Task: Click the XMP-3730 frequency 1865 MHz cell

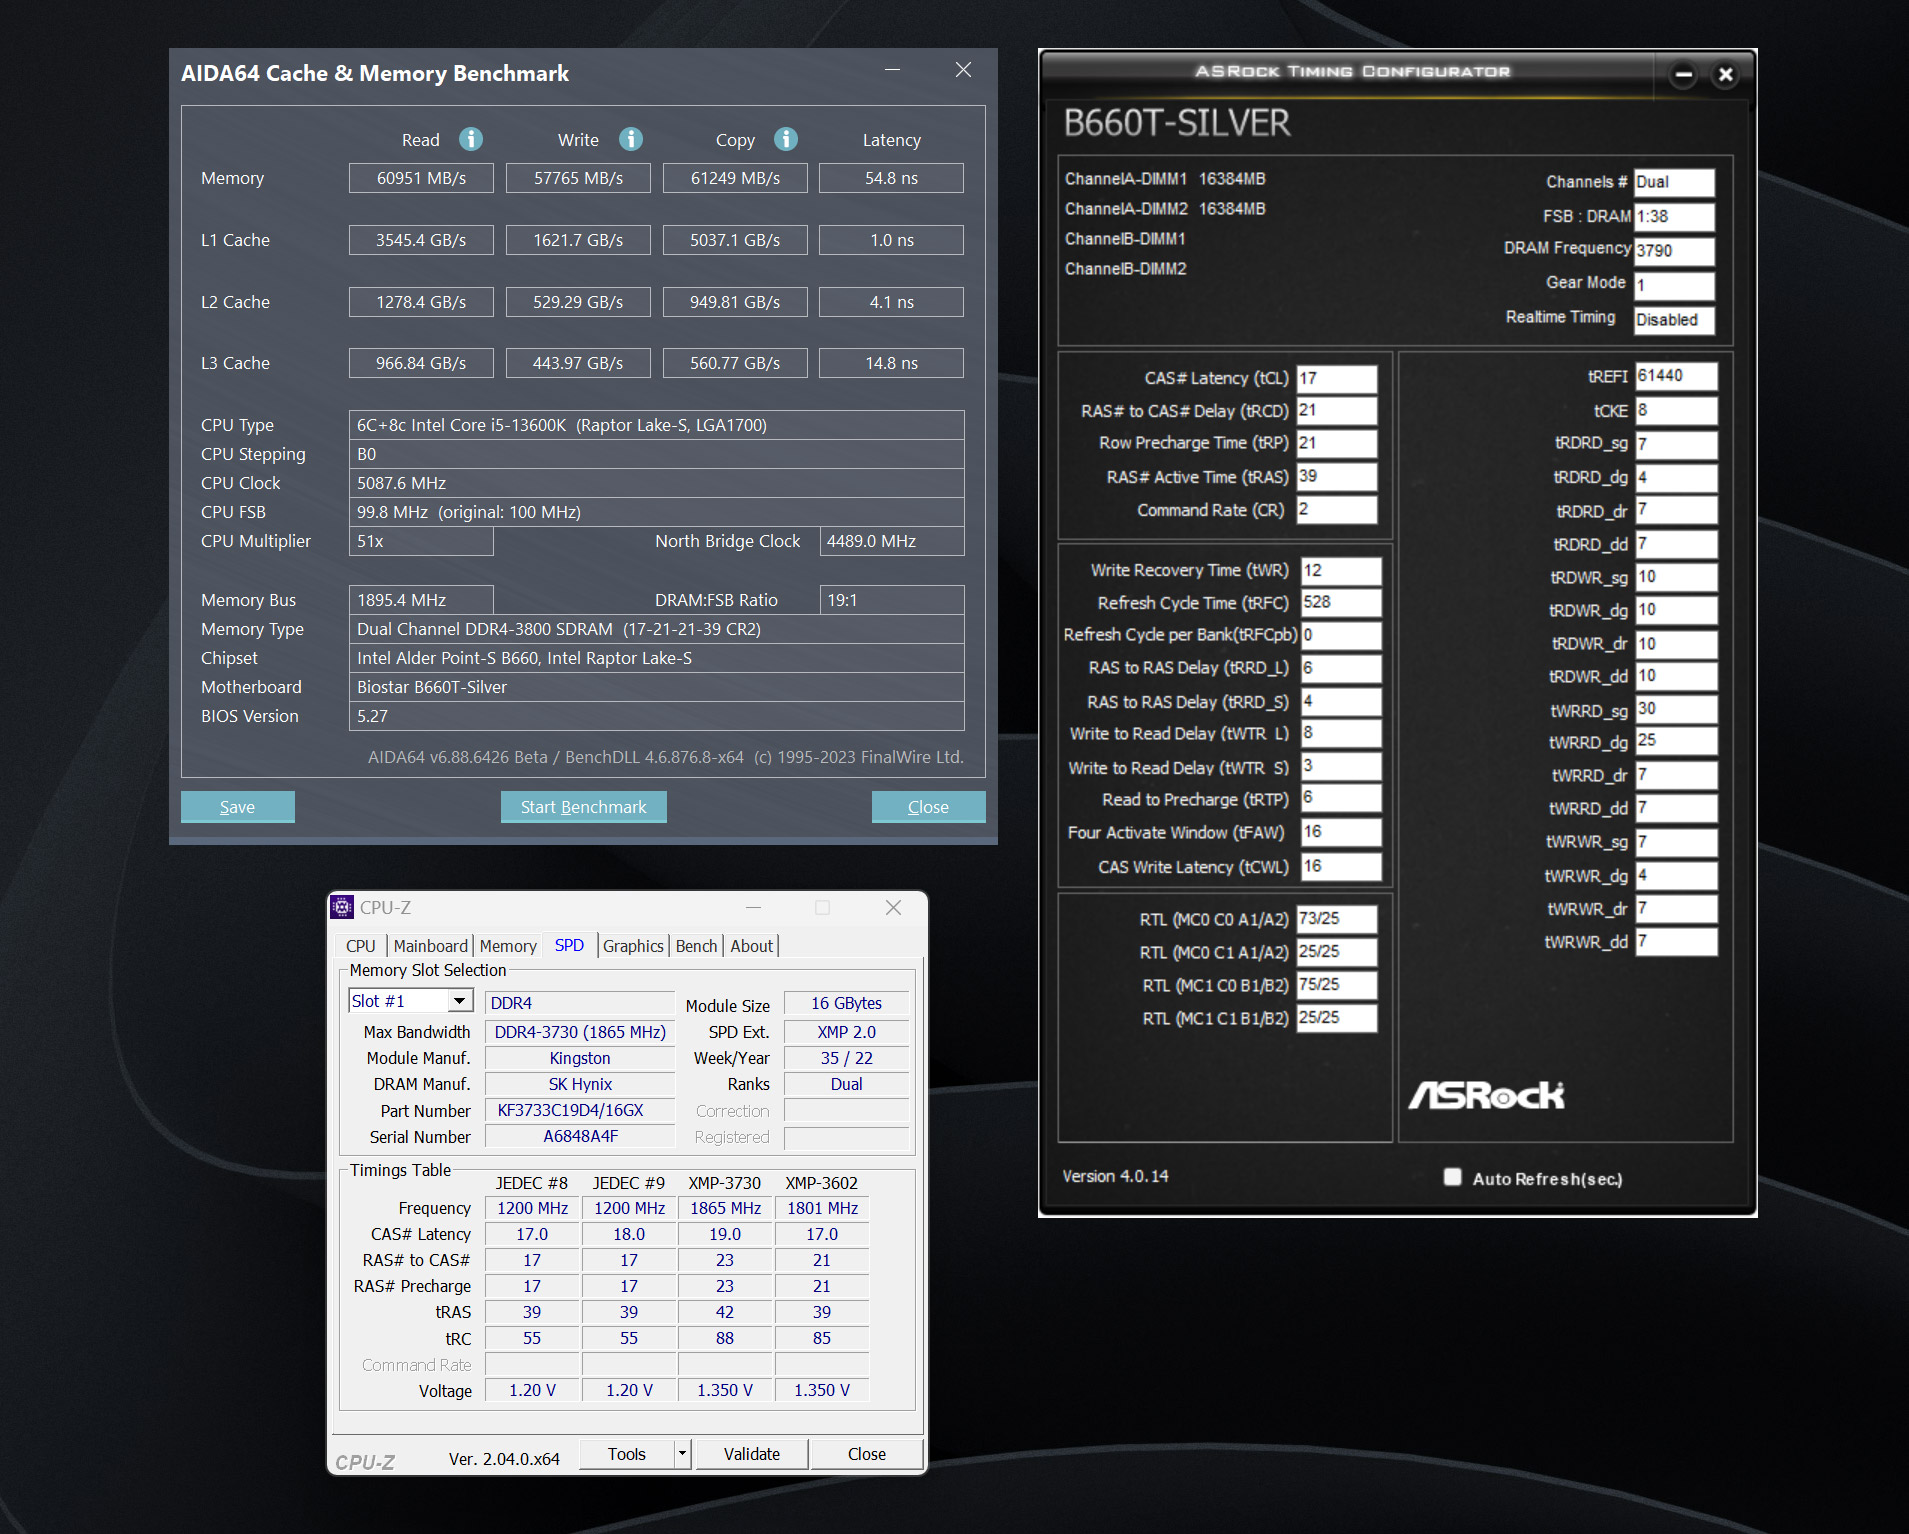Action: 725,1208
